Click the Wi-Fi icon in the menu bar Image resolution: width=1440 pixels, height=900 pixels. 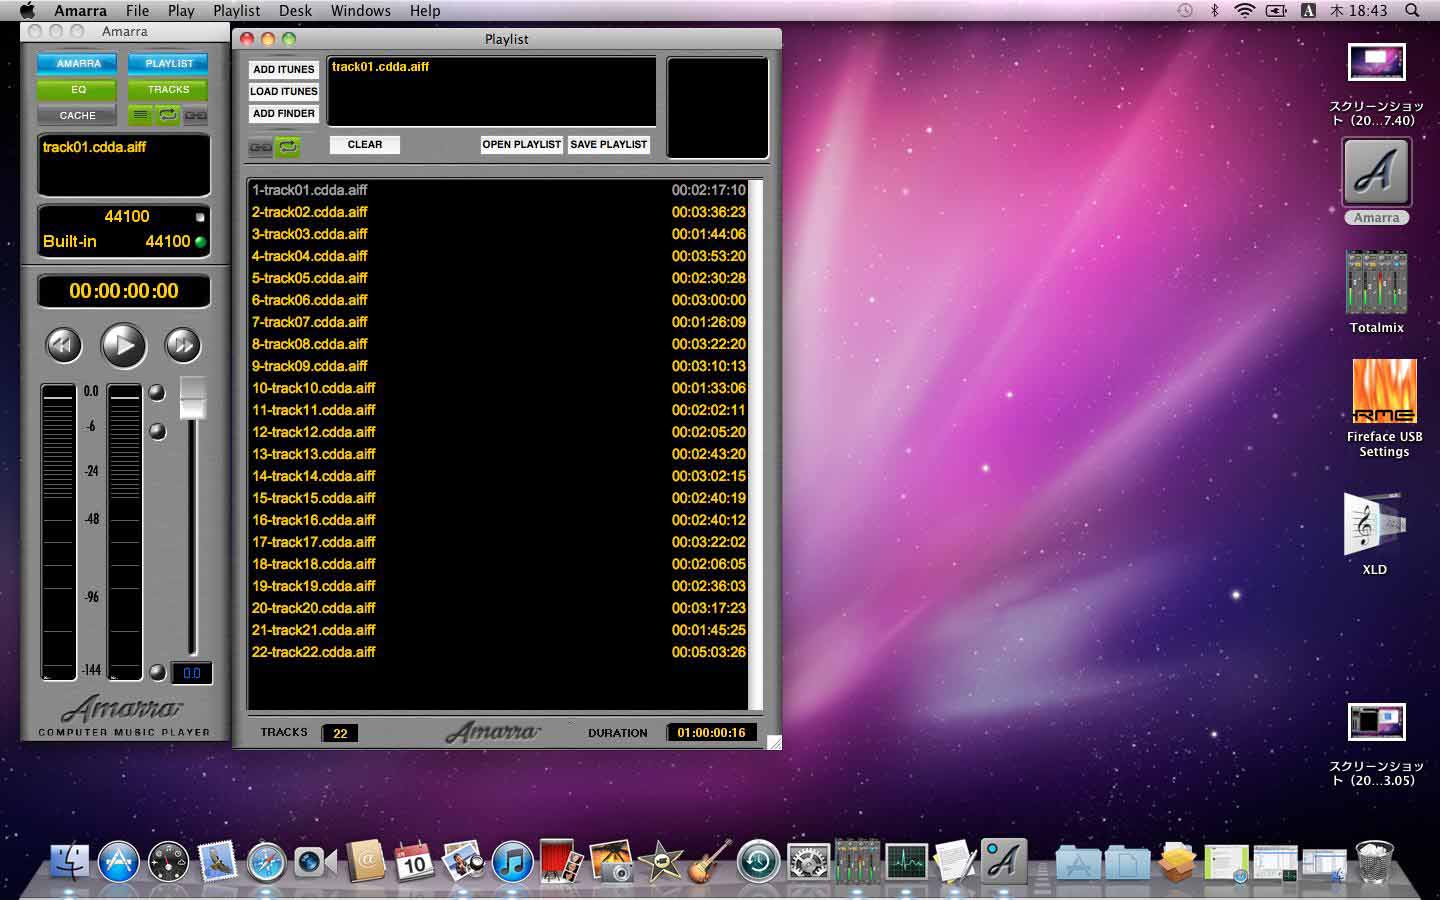click(1244, 10)
